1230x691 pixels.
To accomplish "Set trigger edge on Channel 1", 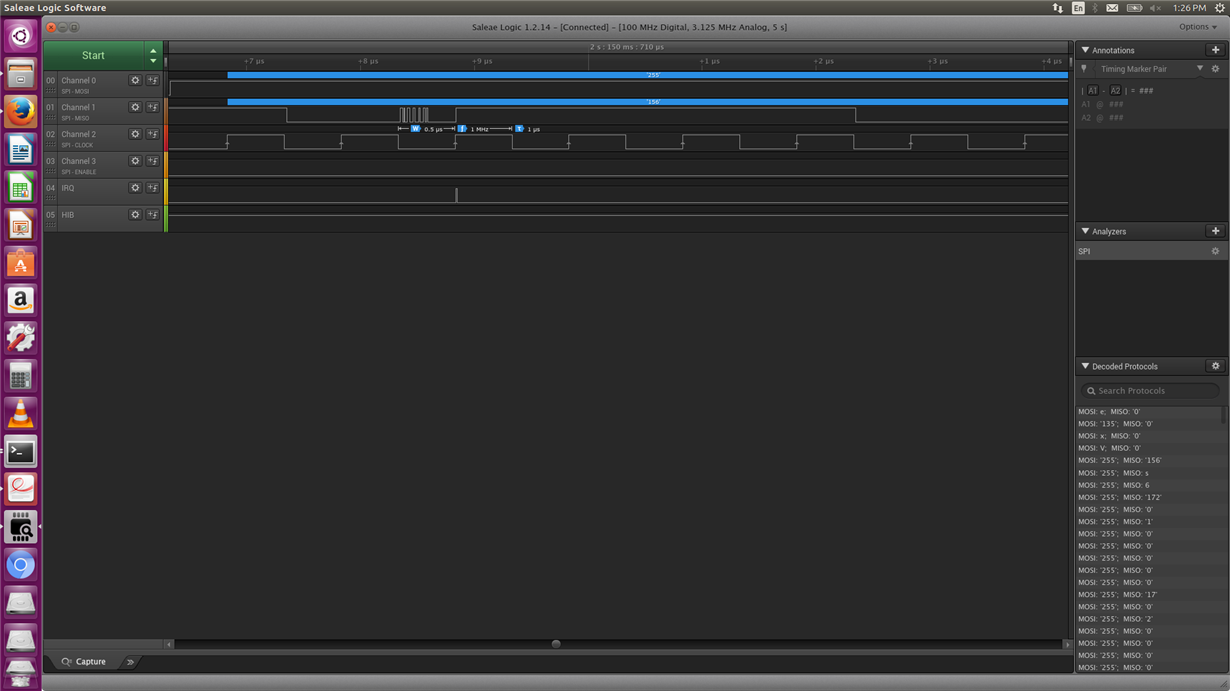I will 153,107.
